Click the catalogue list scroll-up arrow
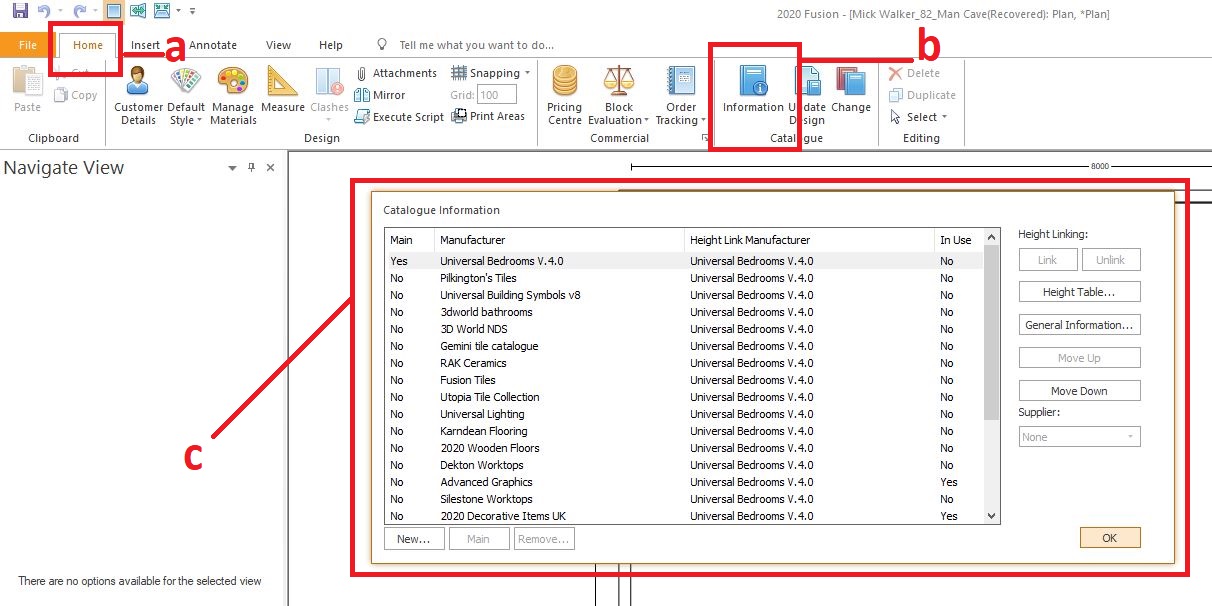This screenshot has height=606, width=1212. pyautogui.click(x=992, y=238)
